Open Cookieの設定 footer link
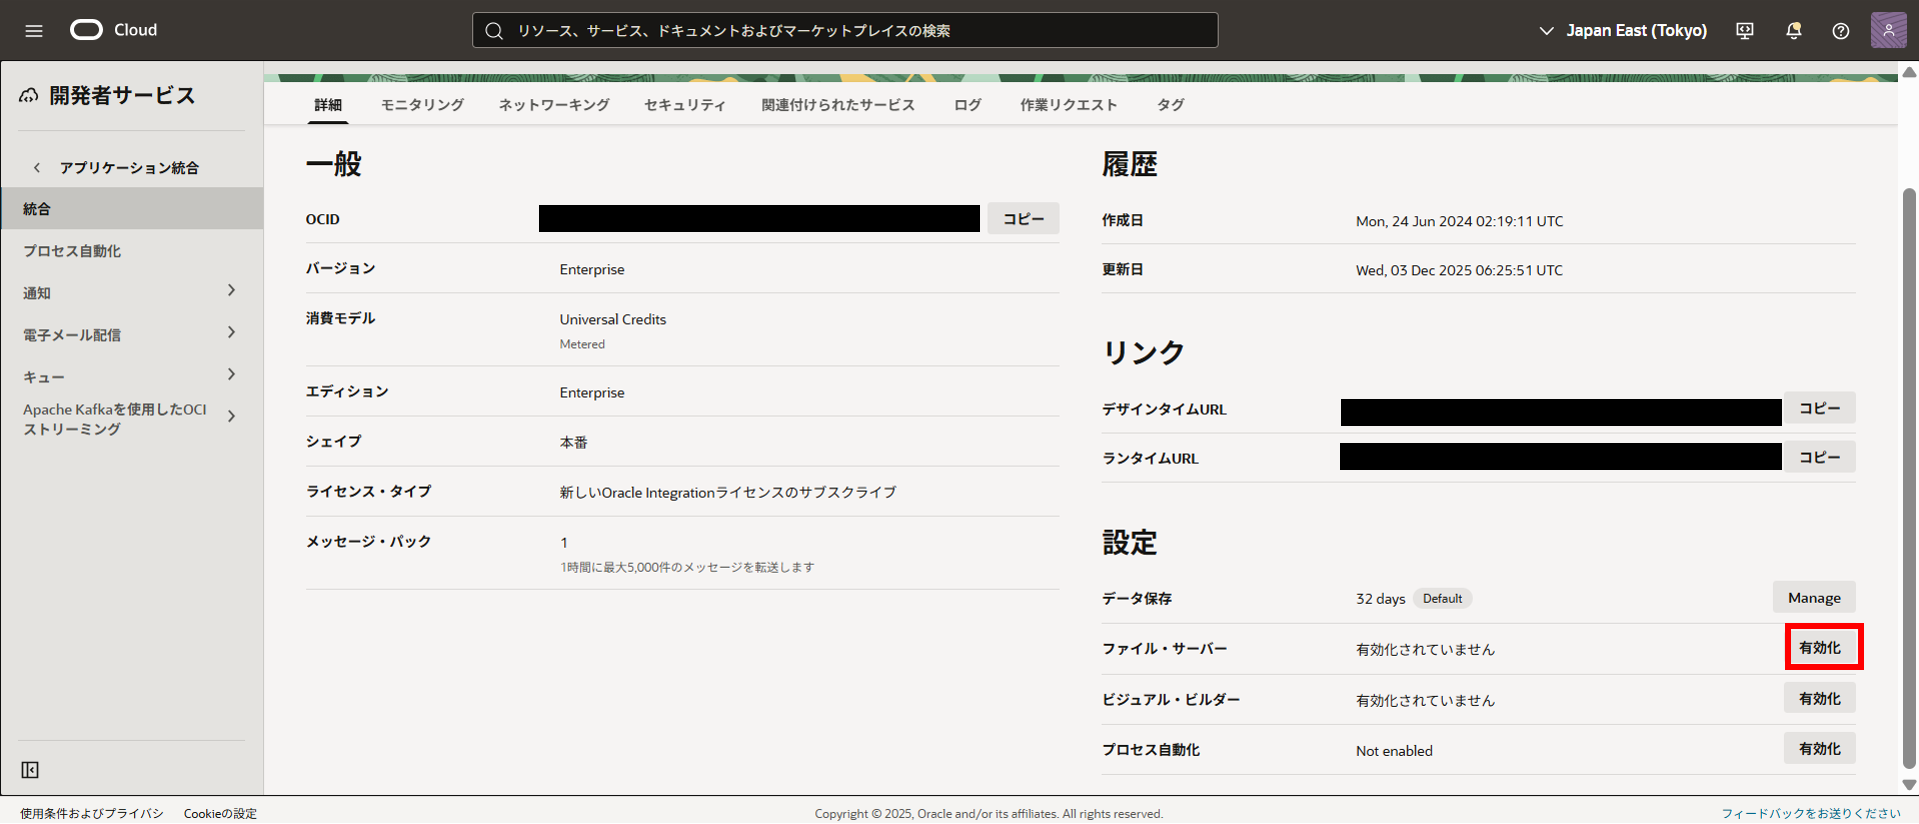Screen dimensions: 1919x824 (x=220, y=814)
